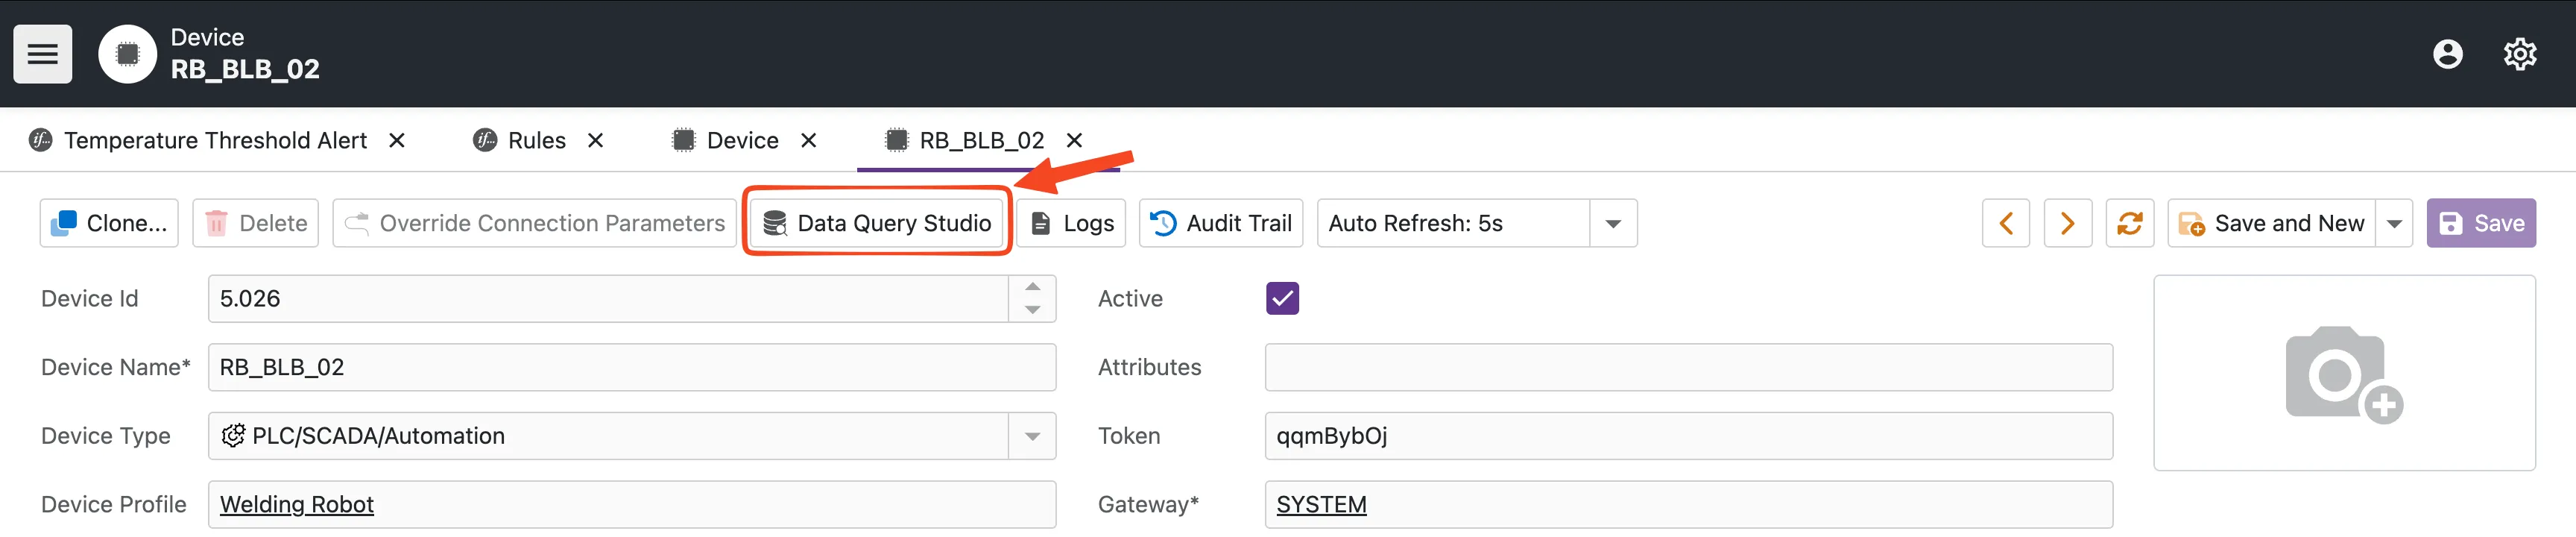View the Audit Trail
Screen dimensions: 2576x537
[1220, 223]
